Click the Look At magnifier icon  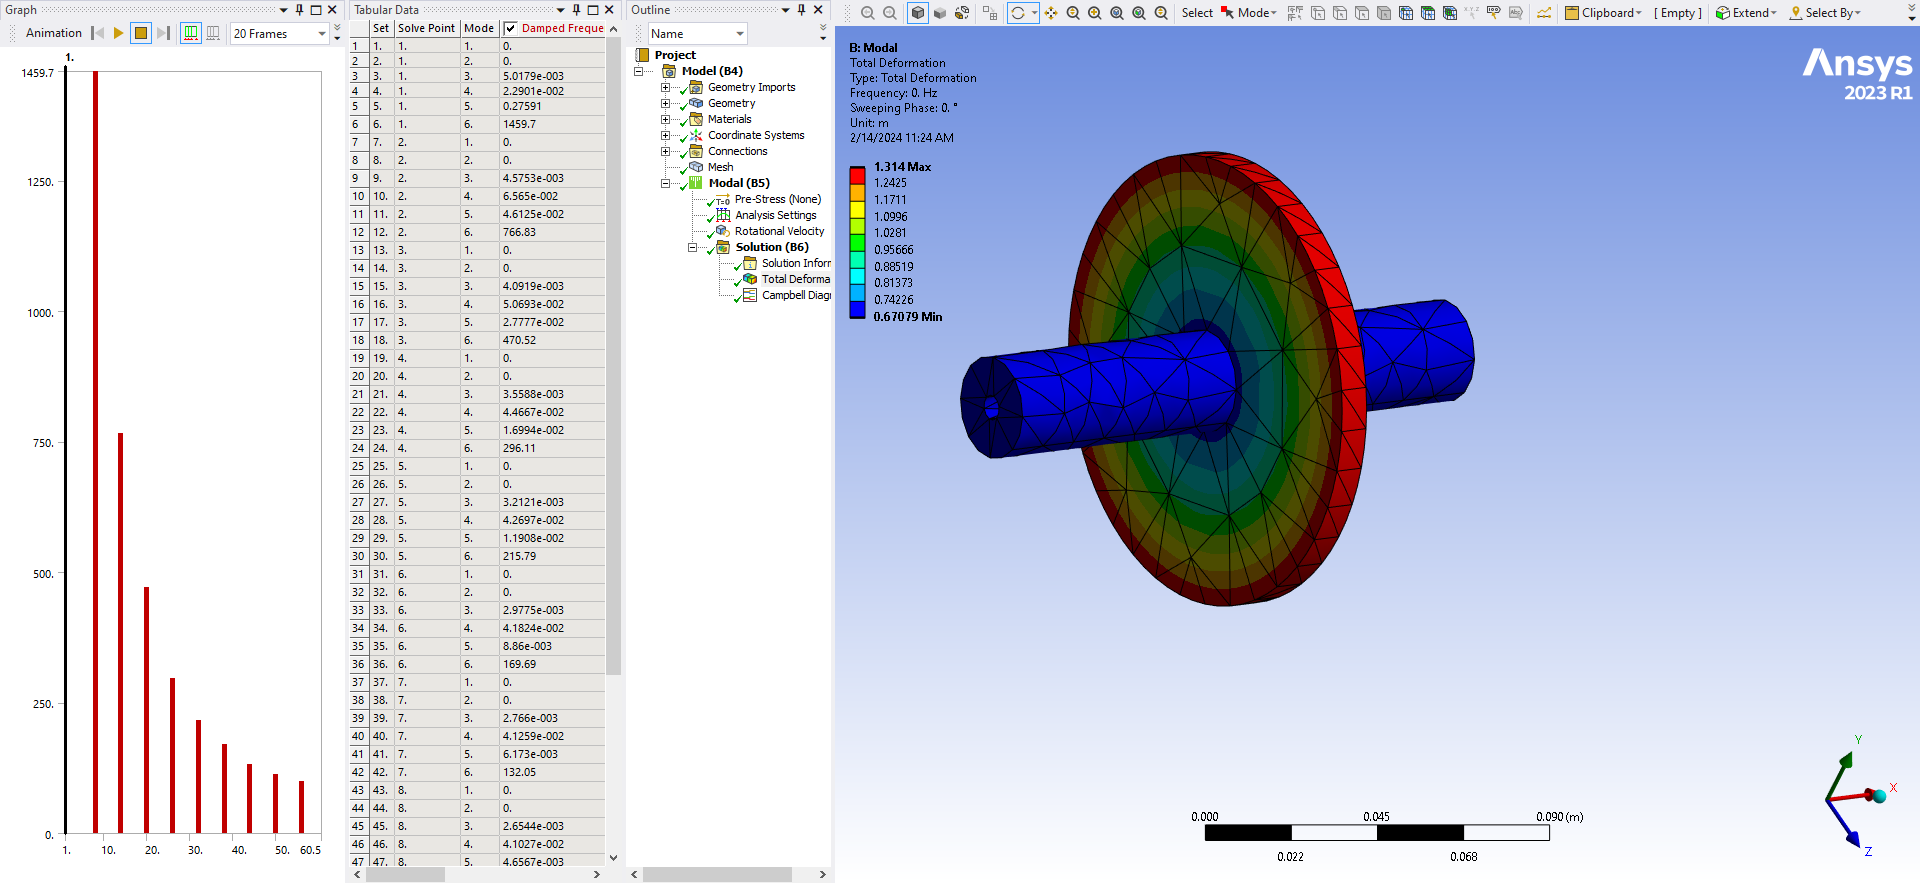point(1139,13)
